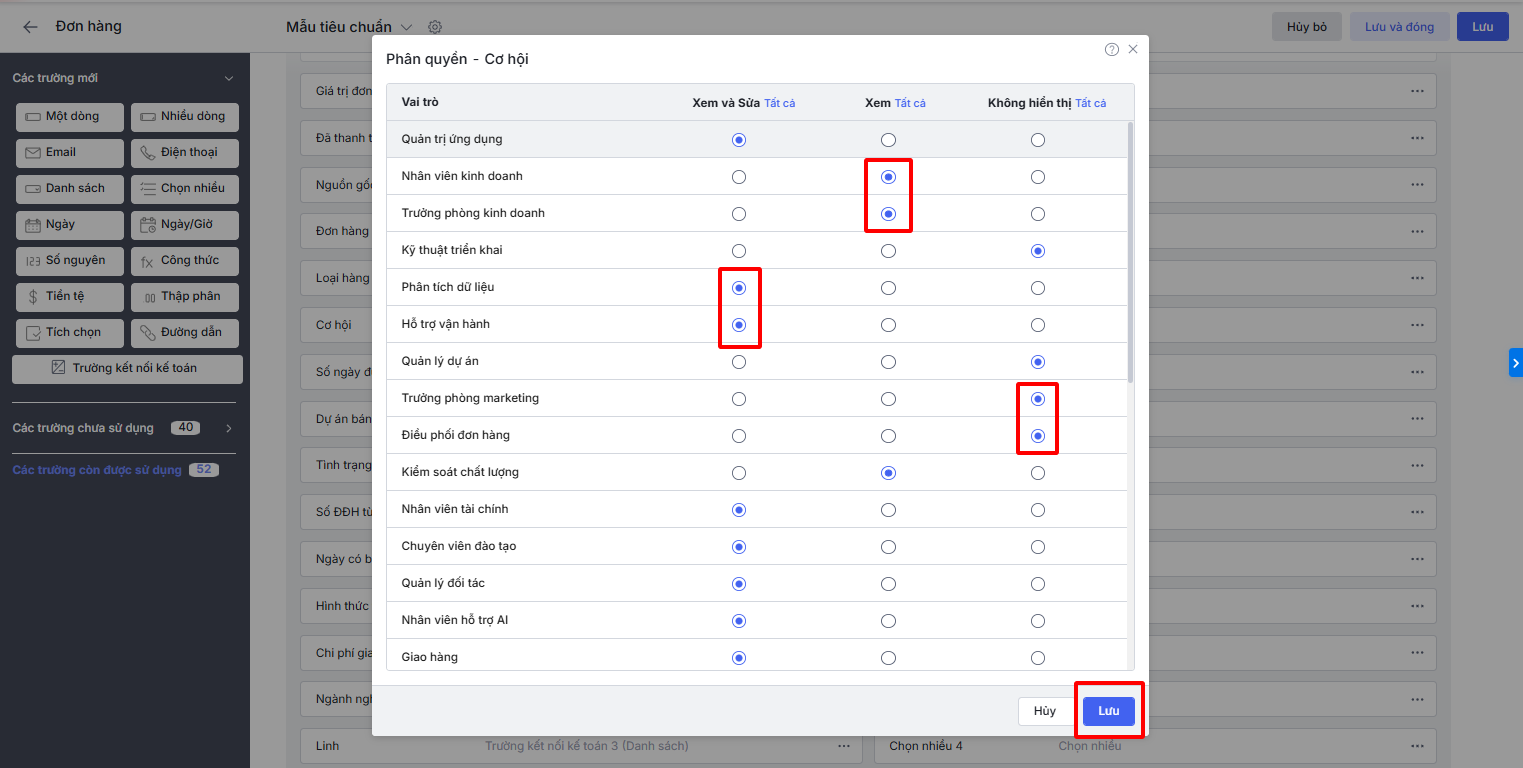Viewport: 1523px width, 768px height.
Task: Add a Điện thoại field from sidebar
Action: 185,153
